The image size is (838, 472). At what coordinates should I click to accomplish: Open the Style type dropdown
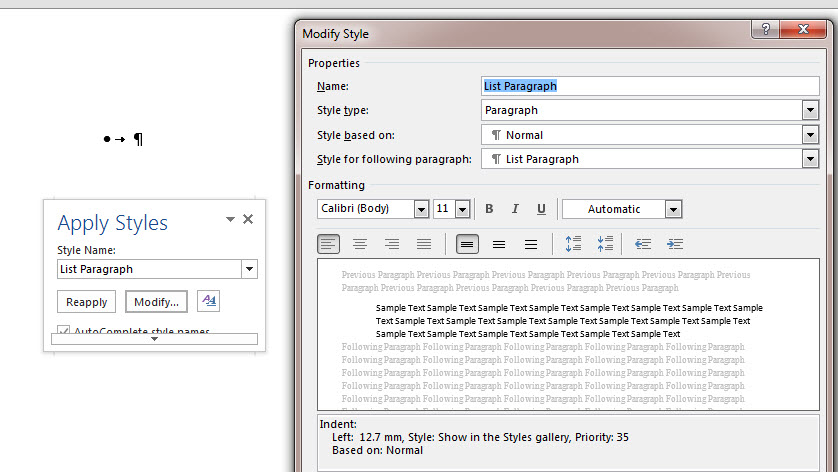[x=810, y=110]
